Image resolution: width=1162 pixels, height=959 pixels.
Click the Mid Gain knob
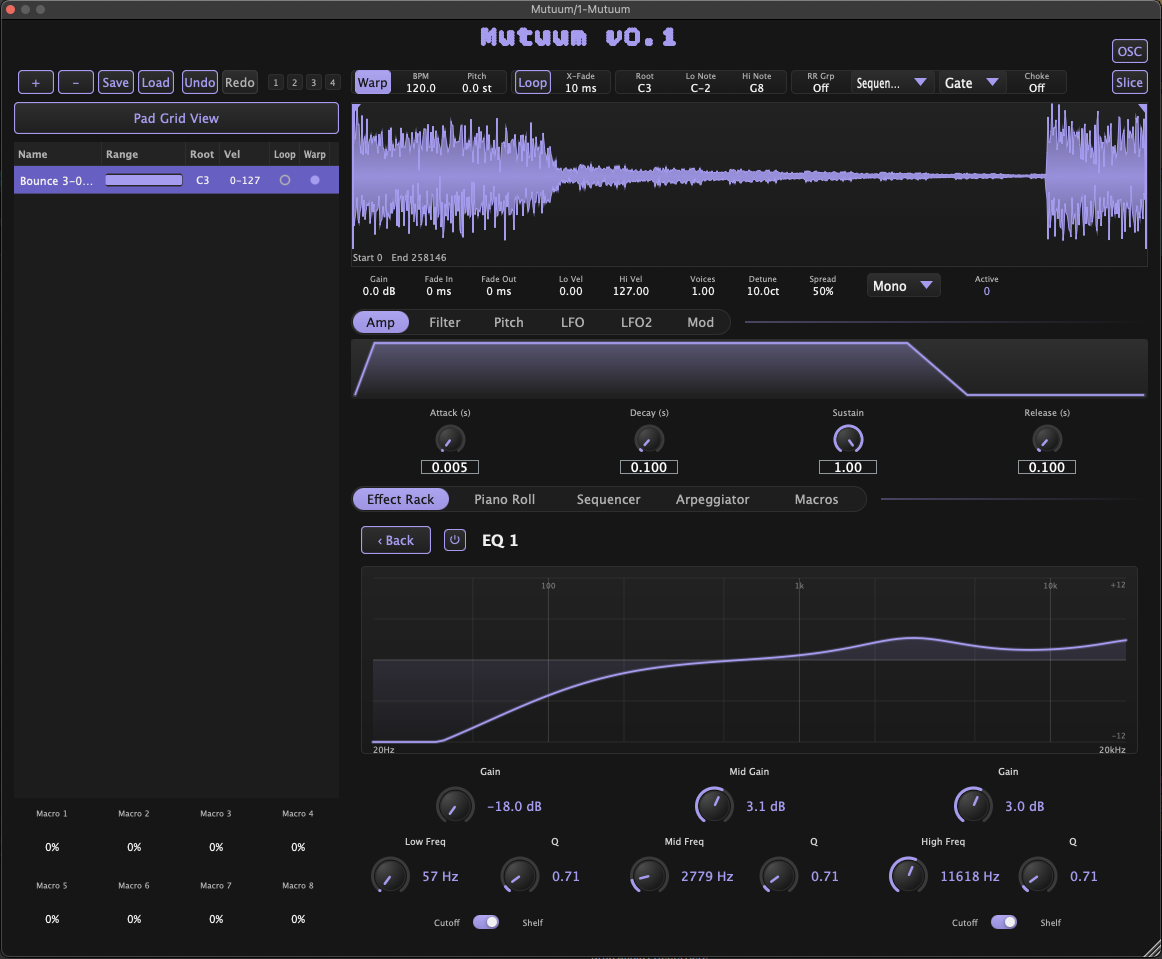pyautogui.click(x=714, y=806)
